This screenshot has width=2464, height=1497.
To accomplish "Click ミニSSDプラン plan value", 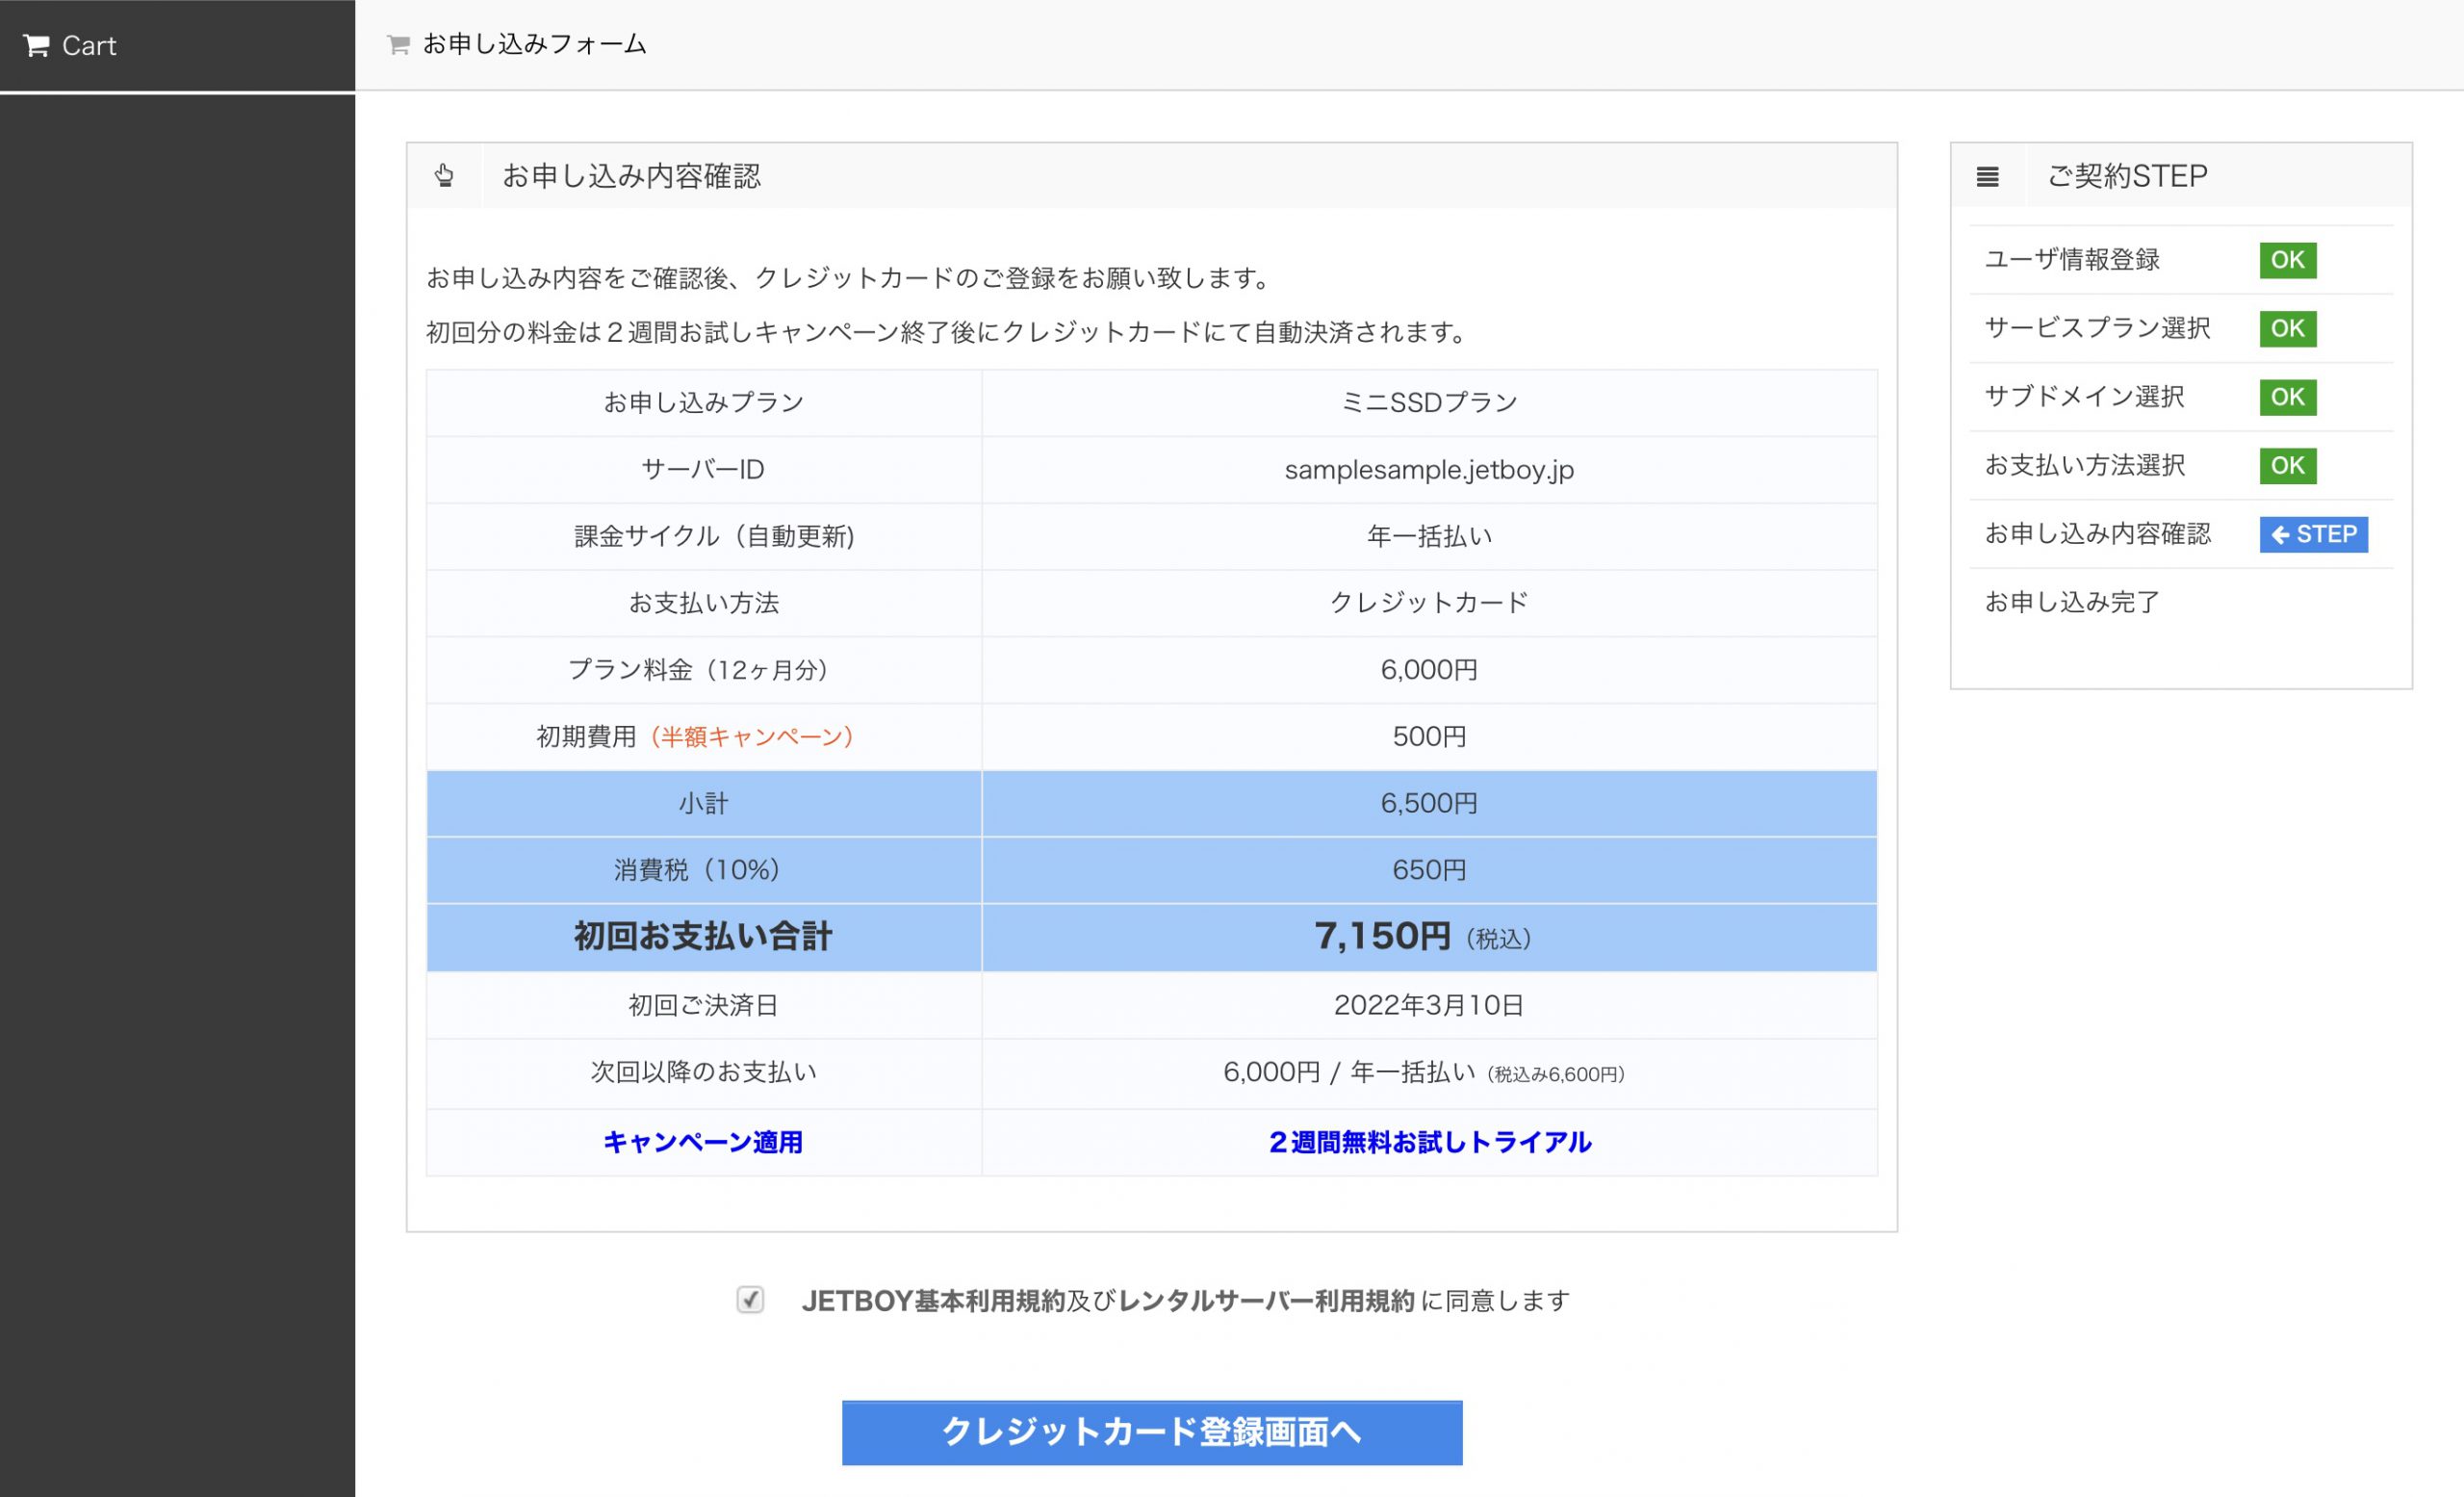I will 1429,403.
